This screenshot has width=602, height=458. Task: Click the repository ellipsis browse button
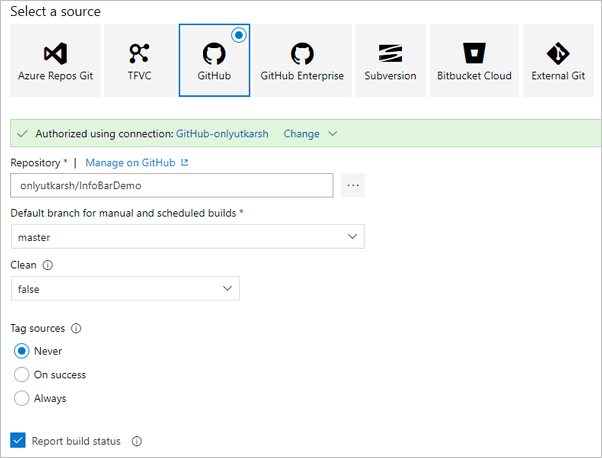point(351,185)
